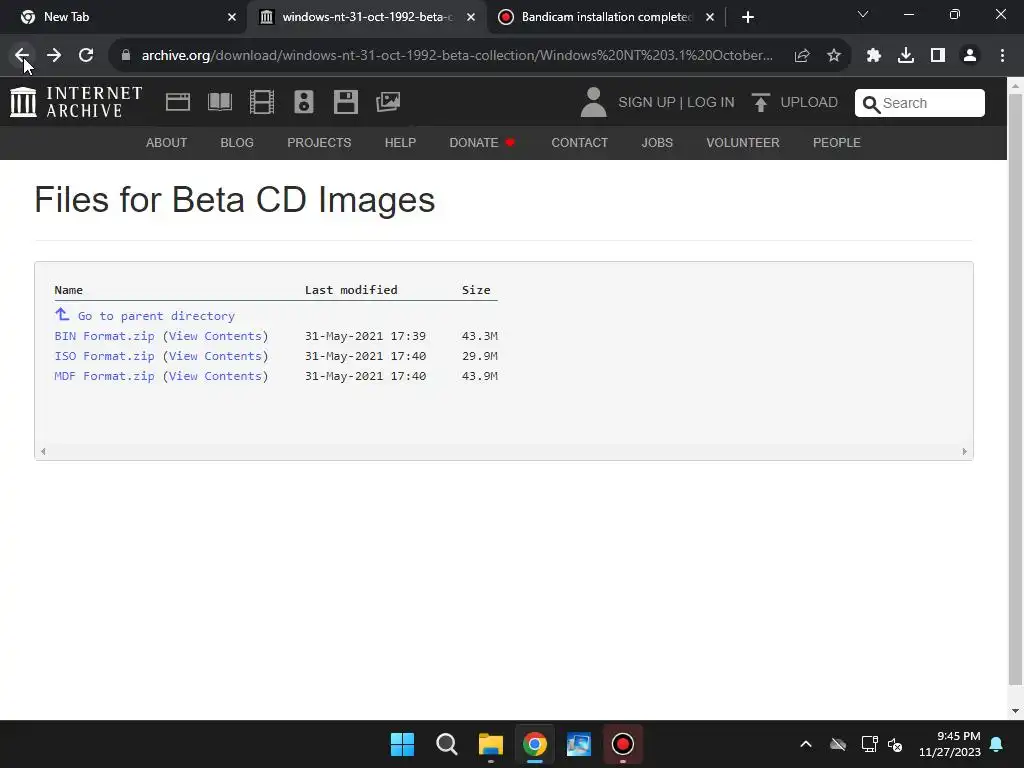Go forward with the browser forward arrow
Image resolution: width=1024 pixels, height=768 pixels.
[x=54, y=56]
